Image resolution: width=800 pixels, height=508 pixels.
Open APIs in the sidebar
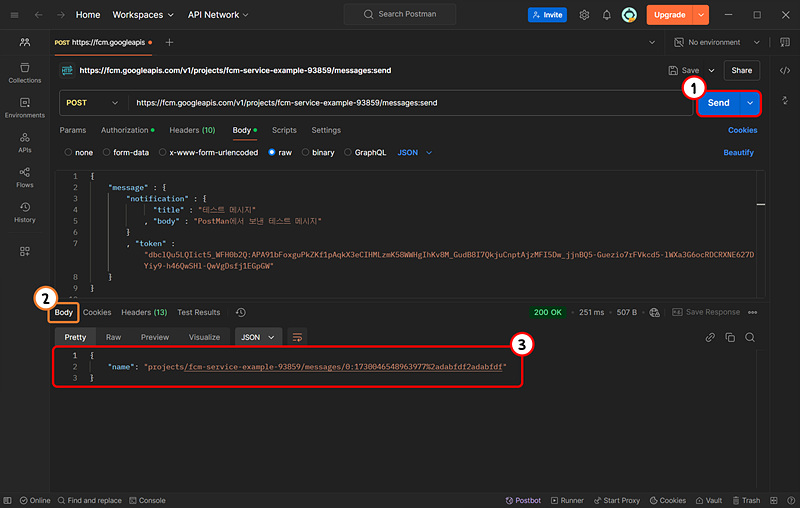[24, 143]
